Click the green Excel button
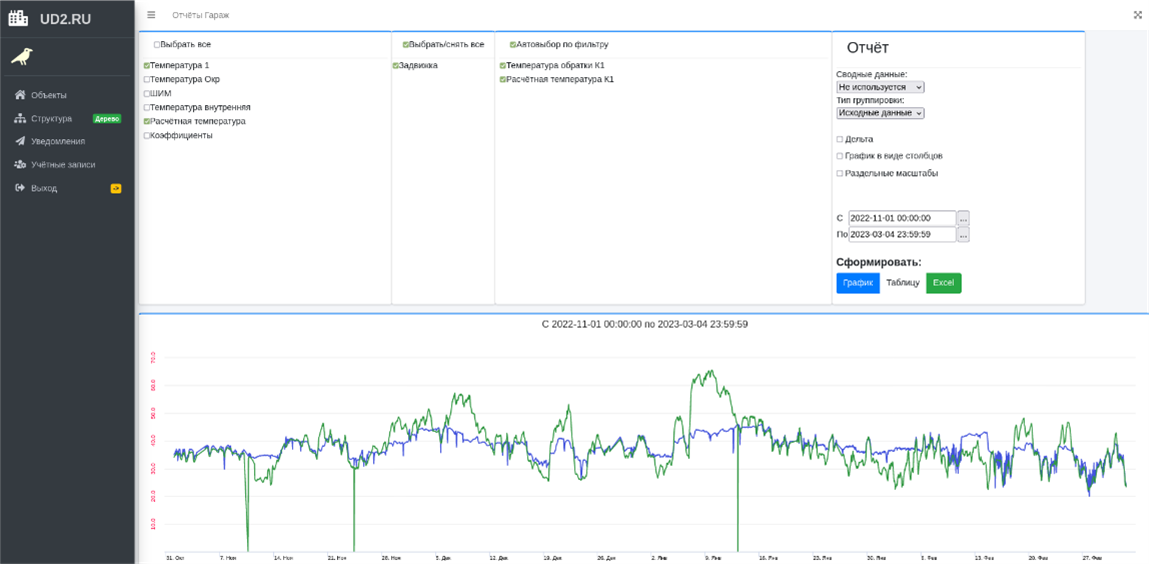This screenshot has height=564, width=1149. (x=944, y=283)
